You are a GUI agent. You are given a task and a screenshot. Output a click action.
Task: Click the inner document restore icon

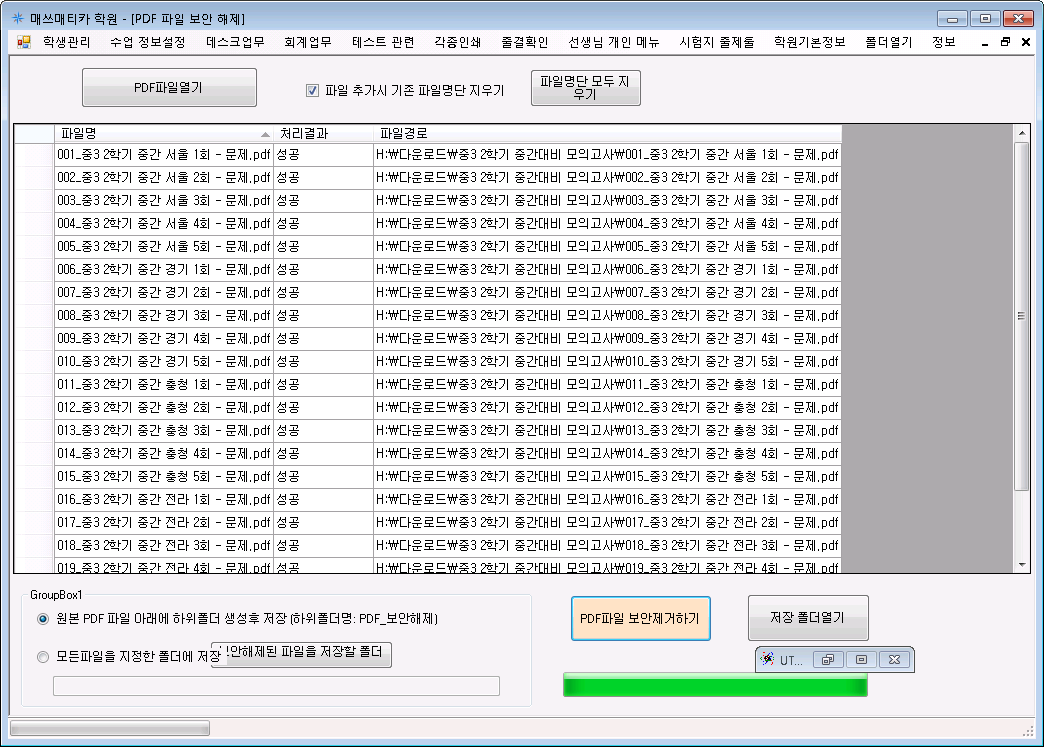click(x=1005, y=42)
